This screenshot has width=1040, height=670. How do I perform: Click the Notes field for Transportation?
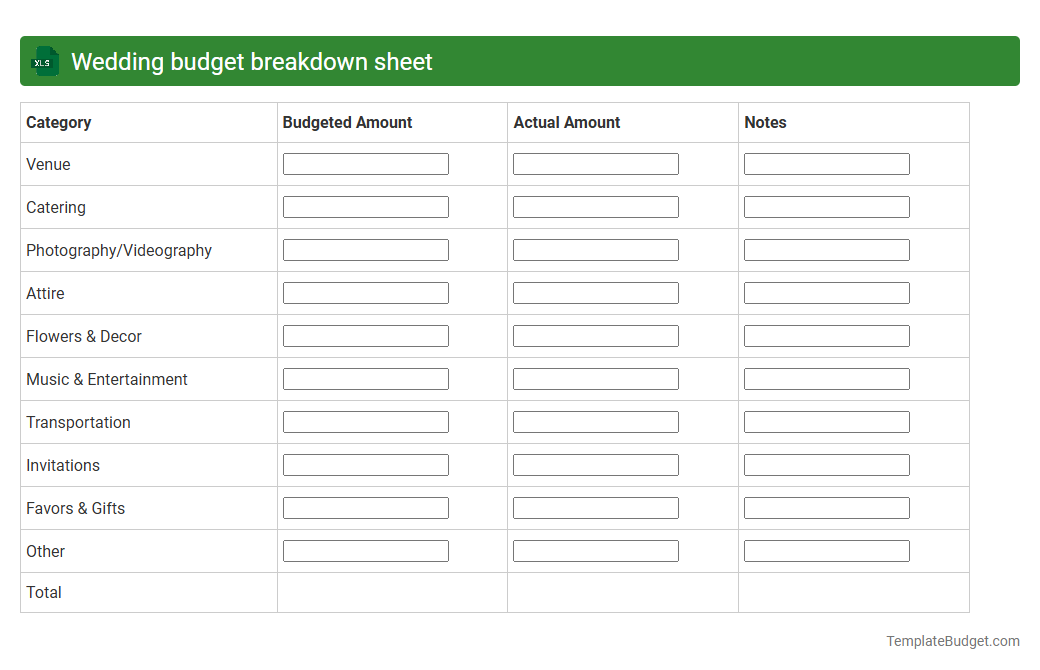point(826,421)
